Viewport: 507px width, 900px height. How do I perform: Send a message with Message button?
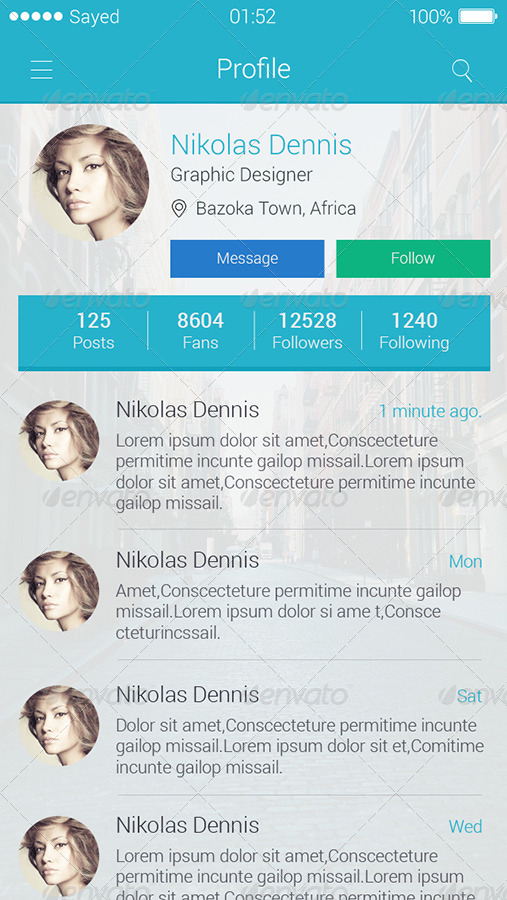click(247, 258)
